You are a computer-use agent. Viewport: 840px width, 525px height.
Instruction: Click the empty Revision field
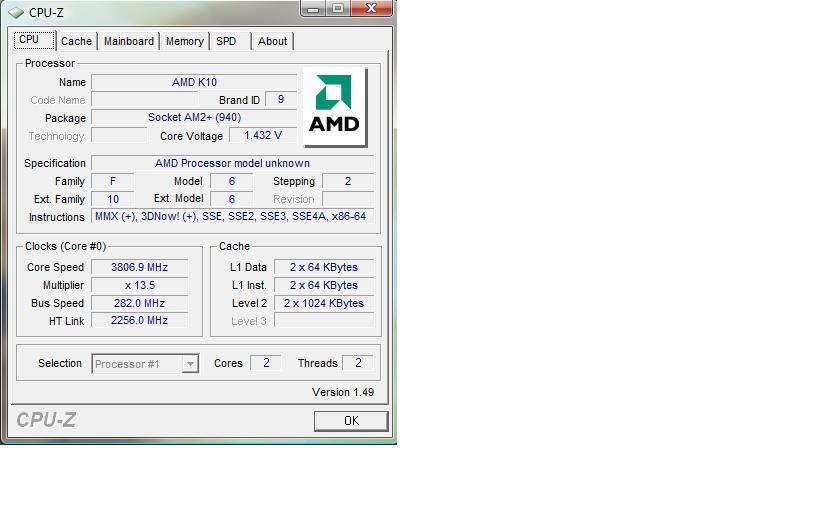click(348, 199)
